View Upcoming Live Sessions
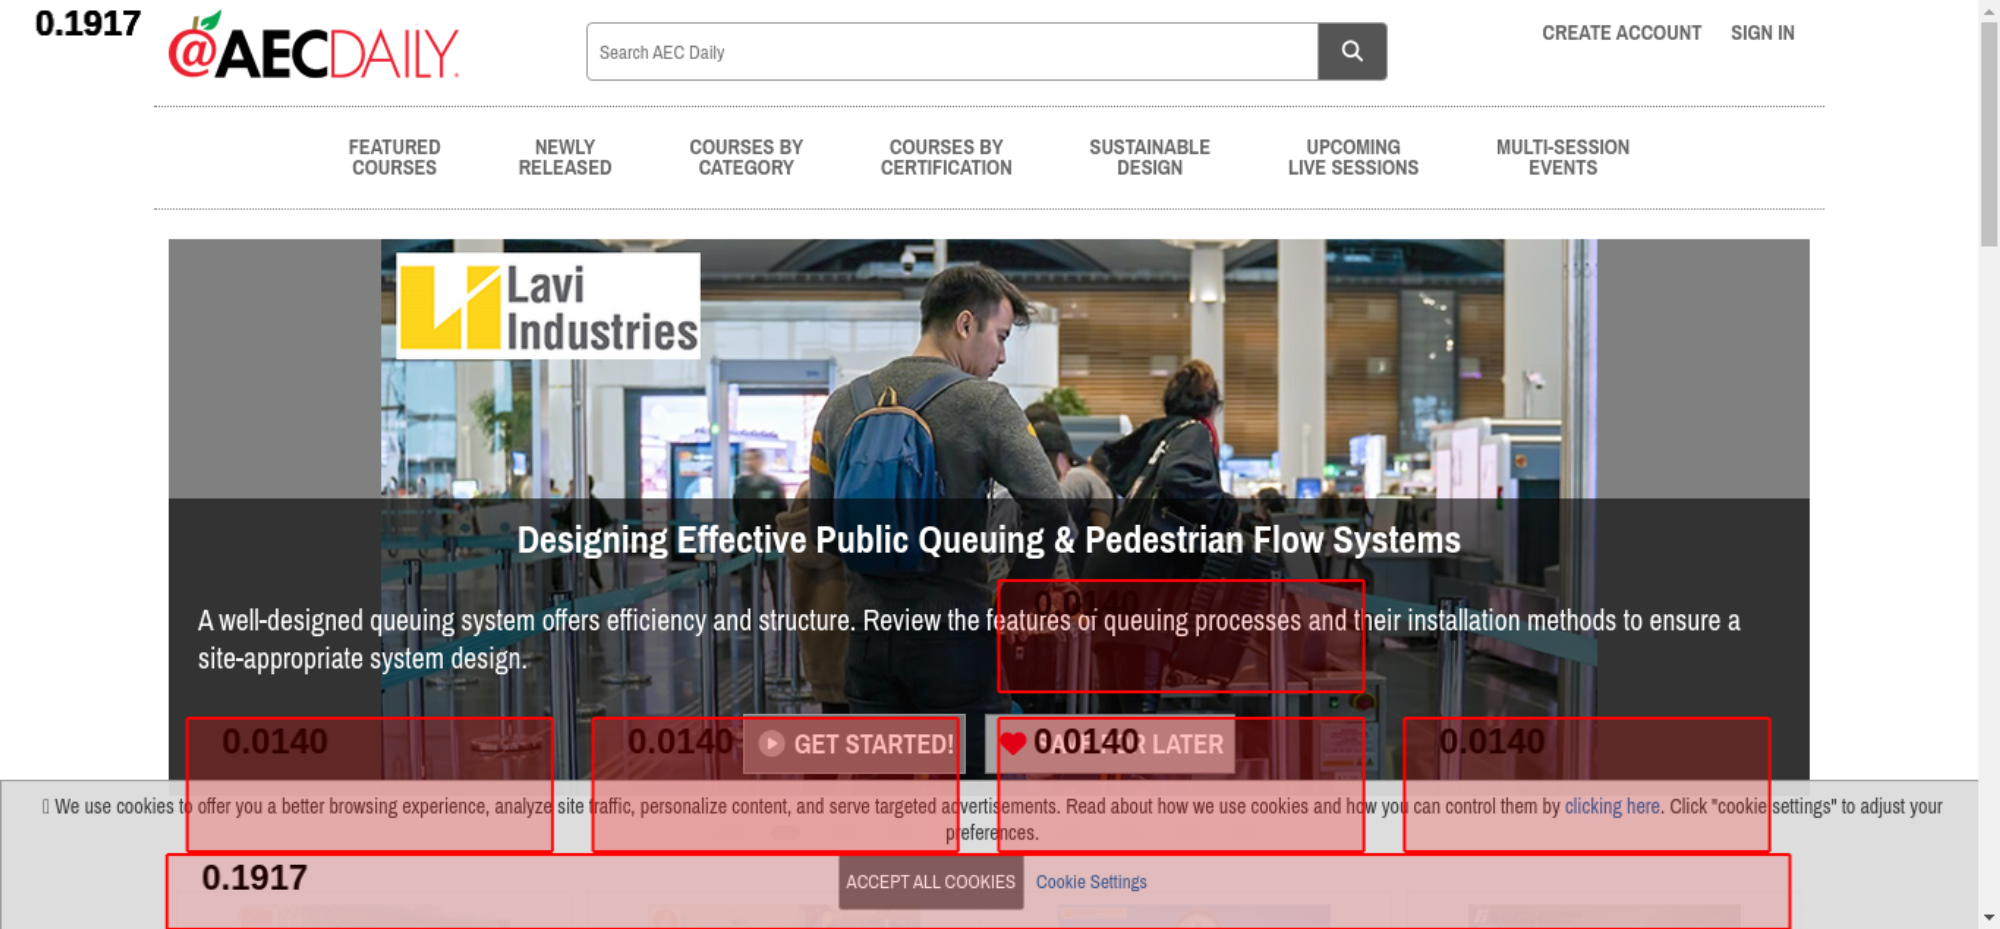The width and height of the screenshot is (2000, 929). [1352, 158]
